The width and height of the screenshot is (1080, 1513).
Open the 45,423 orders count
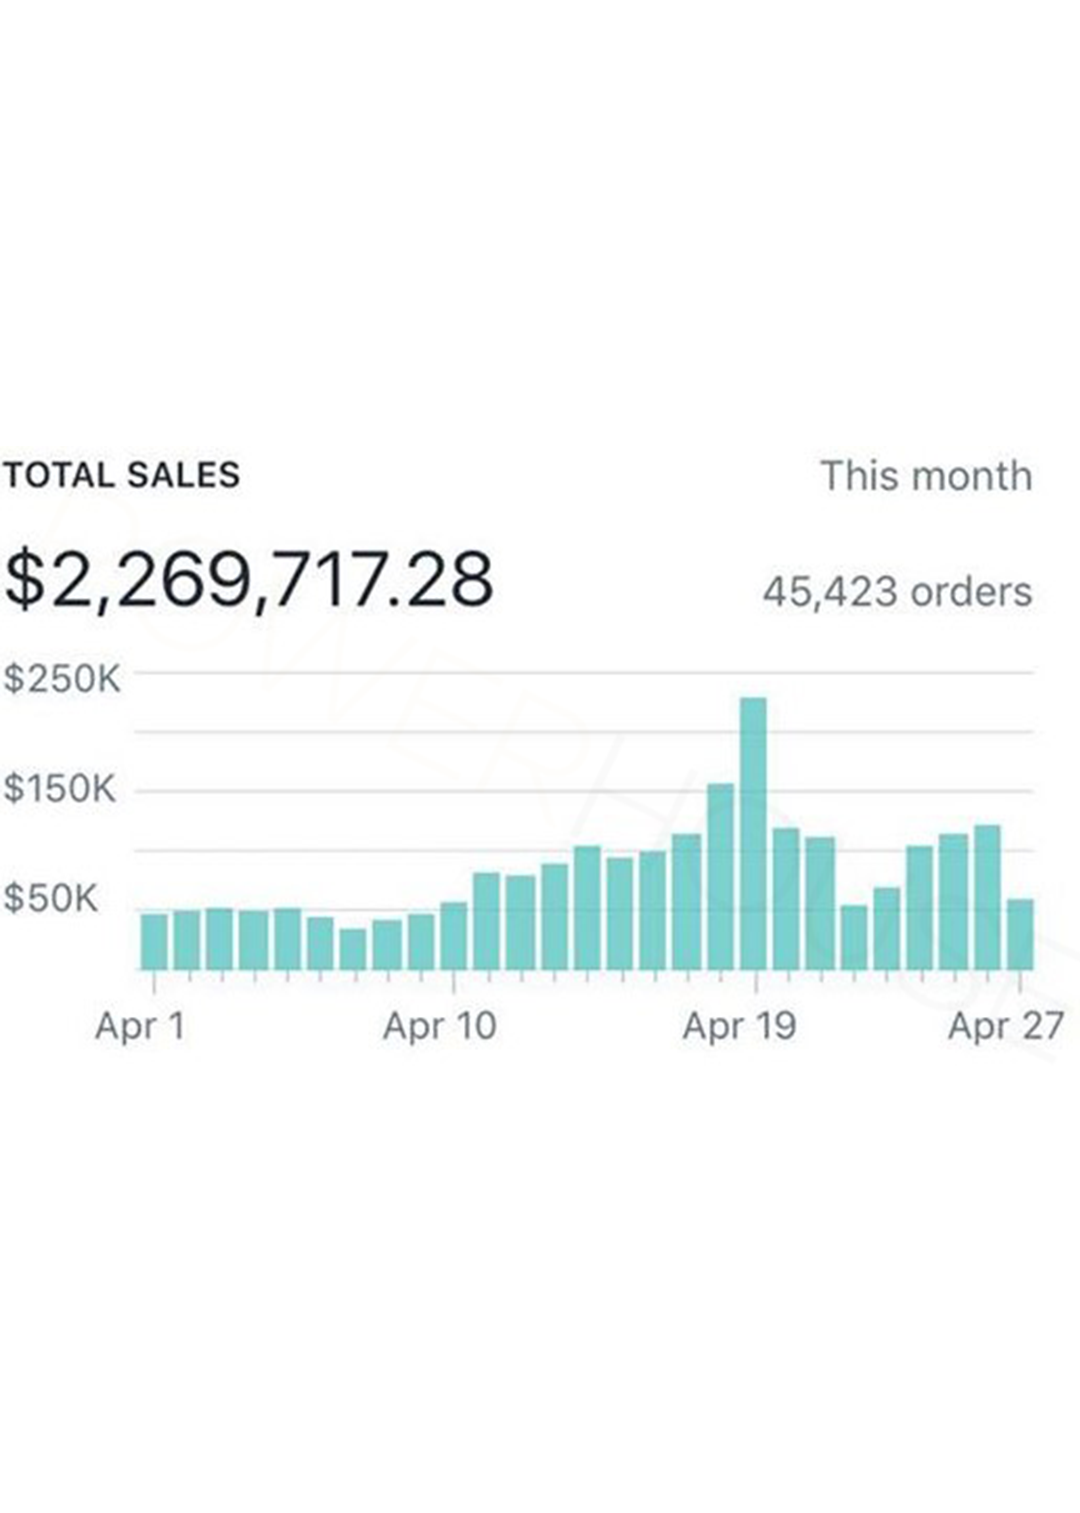tap(897, 592)
